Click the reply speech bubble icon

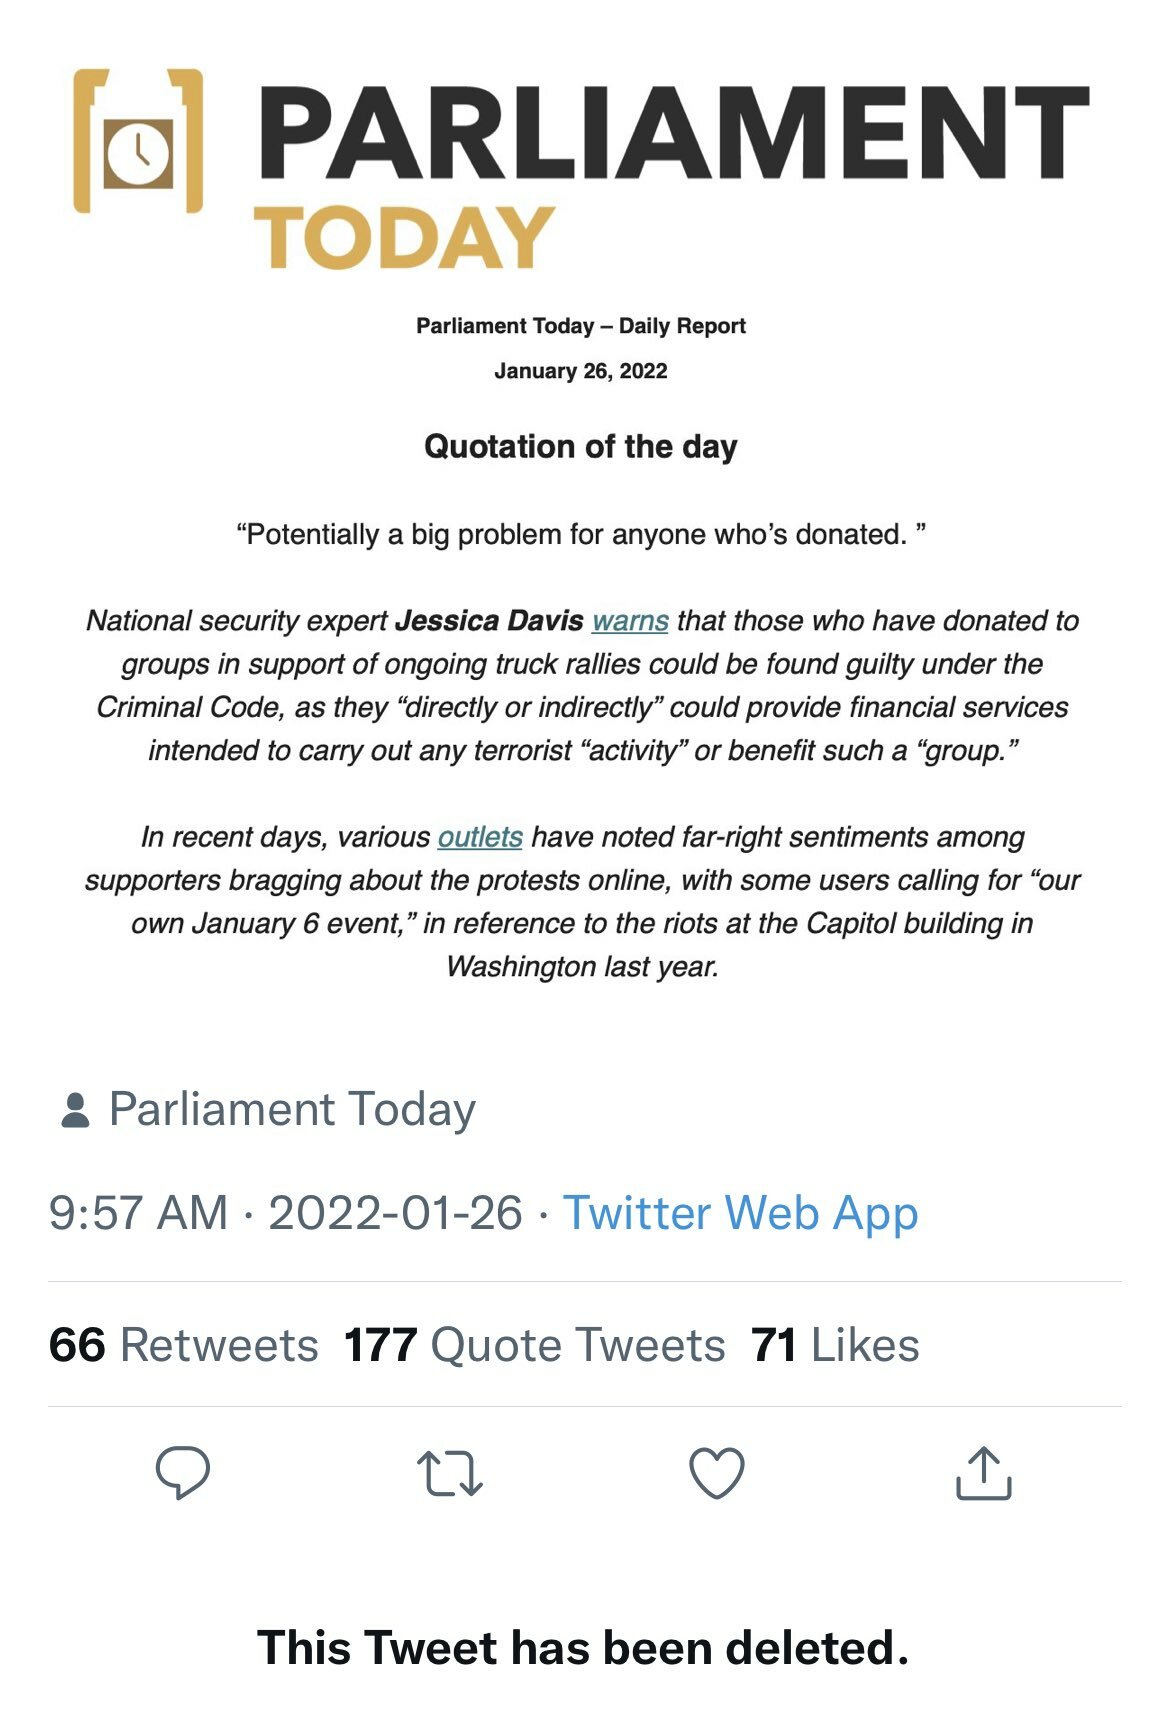pyautogui.click(x=183, y=1473)
